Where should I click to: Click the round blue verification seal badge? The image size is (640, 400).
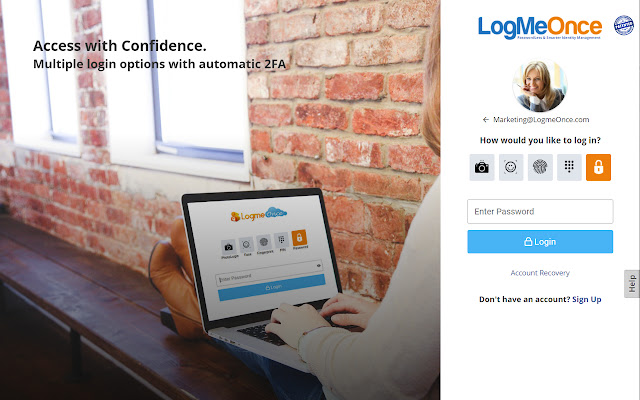tap(624, 25)
